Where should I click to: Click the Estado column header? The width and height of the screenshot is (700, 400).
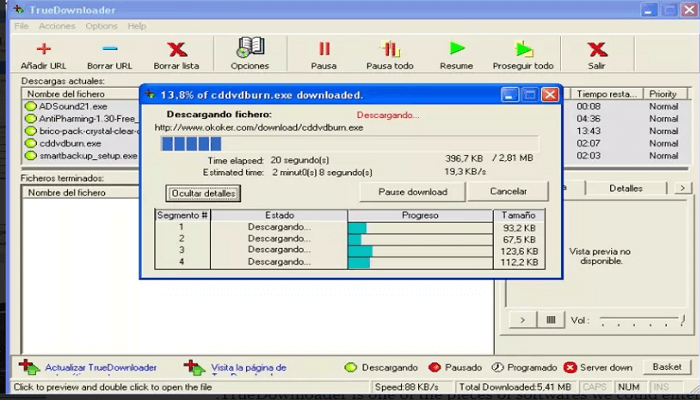(279, 215)
